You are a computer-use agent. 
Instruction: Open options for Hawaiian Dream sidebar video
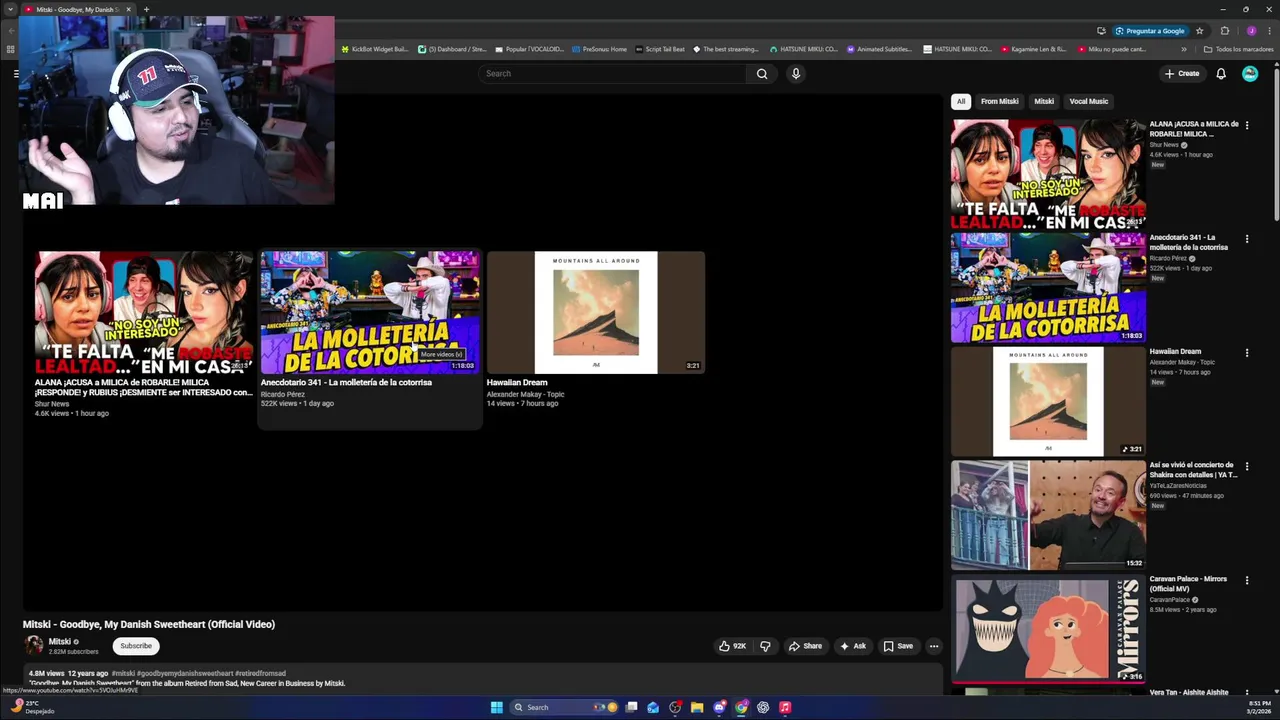(1247, 352)
